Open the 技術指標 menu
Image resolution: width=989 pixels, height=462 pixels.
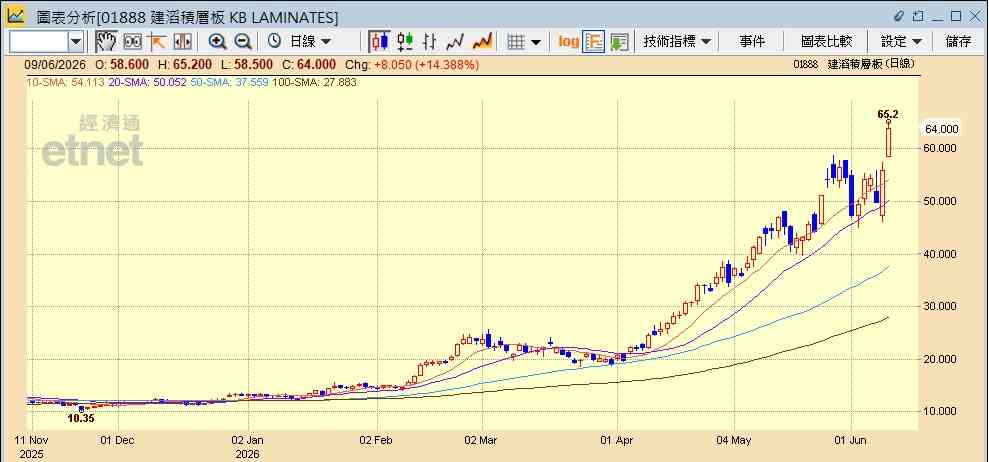point(676,42)
